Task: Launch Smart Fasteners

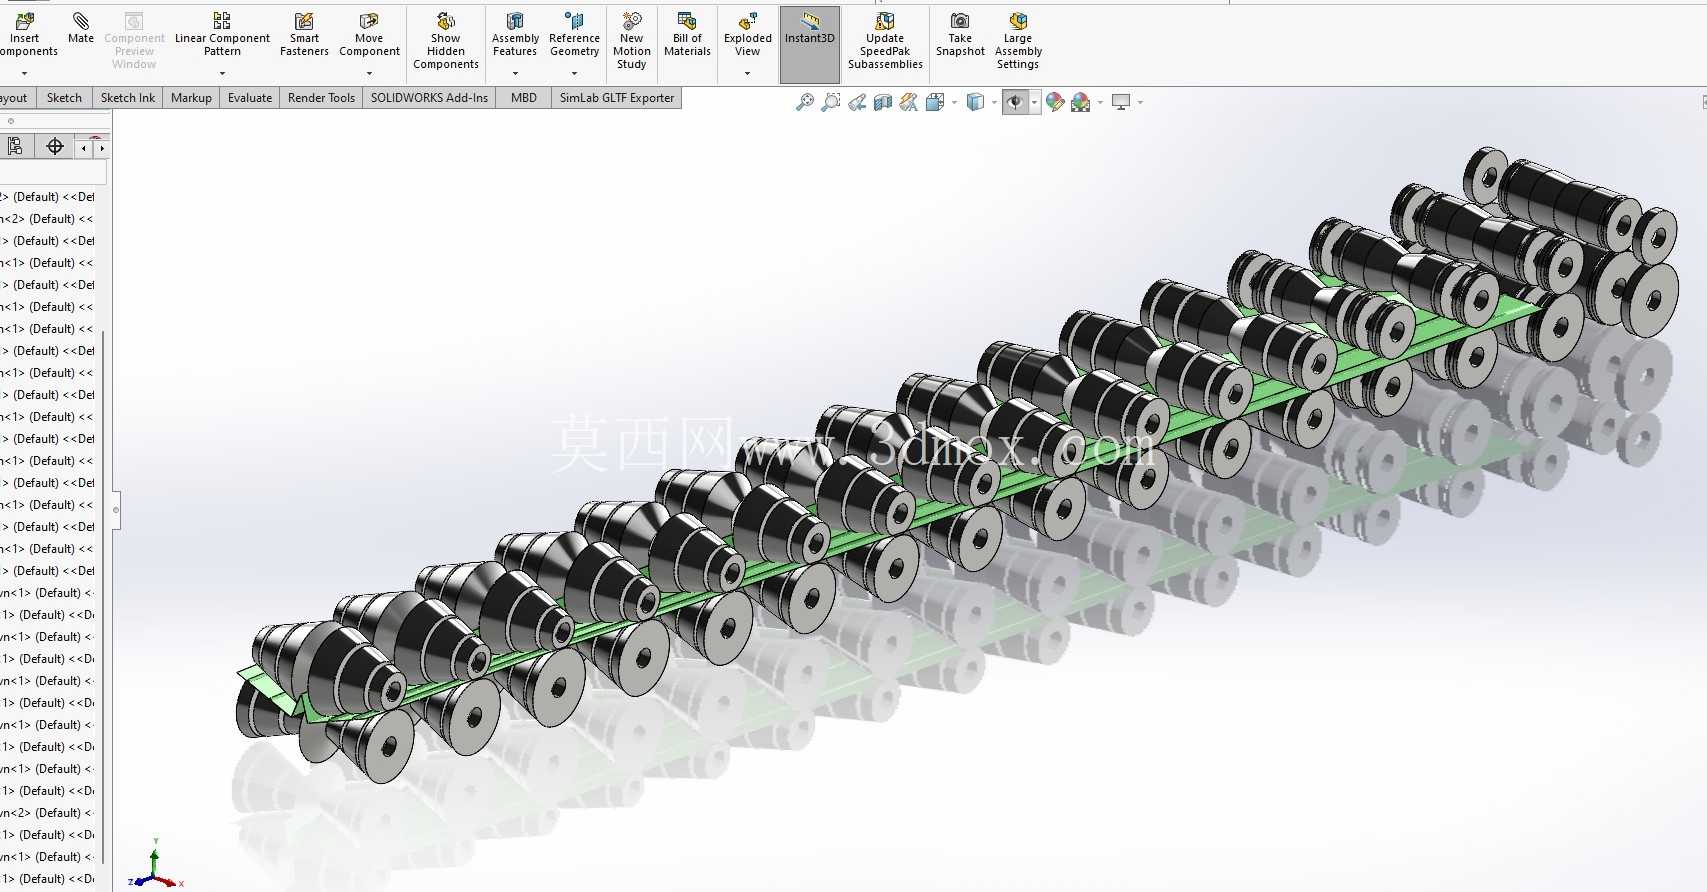Action: pos(304,35)
